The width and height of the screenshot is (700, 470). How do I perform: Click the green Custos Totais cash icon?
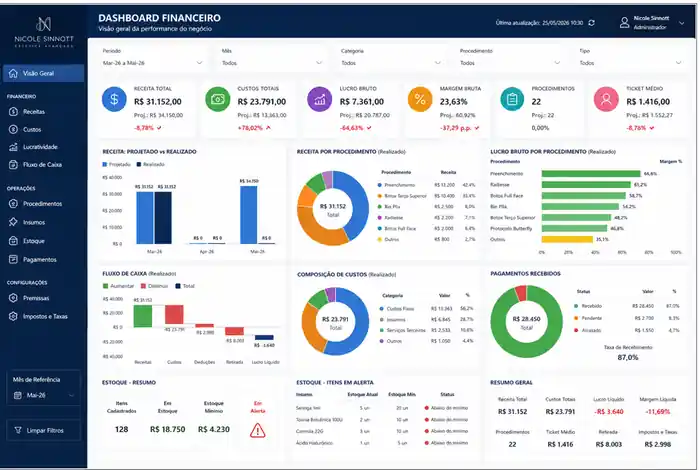click(217, 99)
